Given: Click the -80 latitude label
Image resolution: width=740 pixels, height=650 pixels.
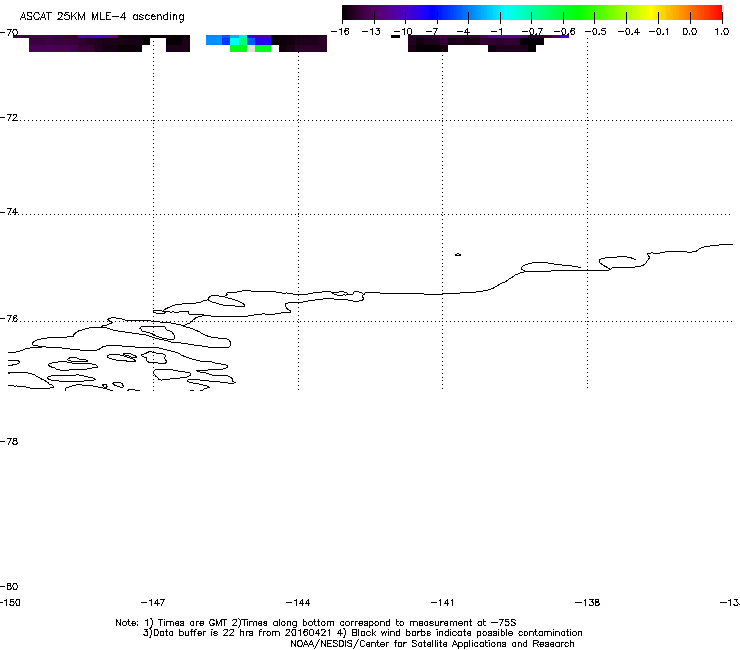Looking at the screenshot, I should click(9, 586).
